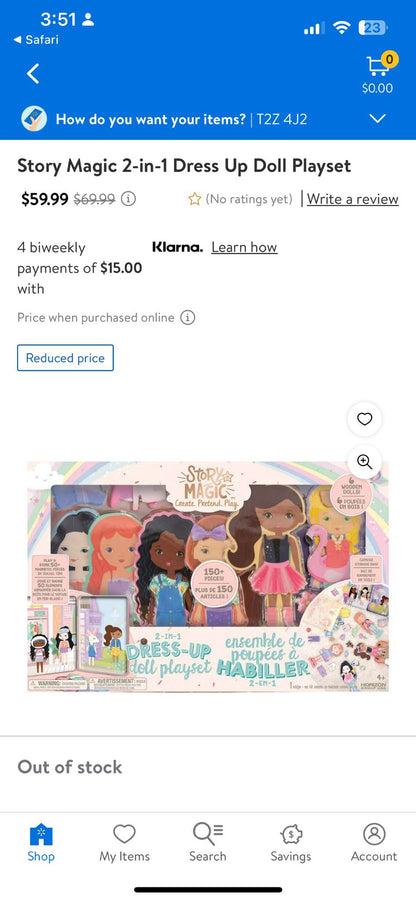Zoom the product image with magnifier icon

click(364, 461)
